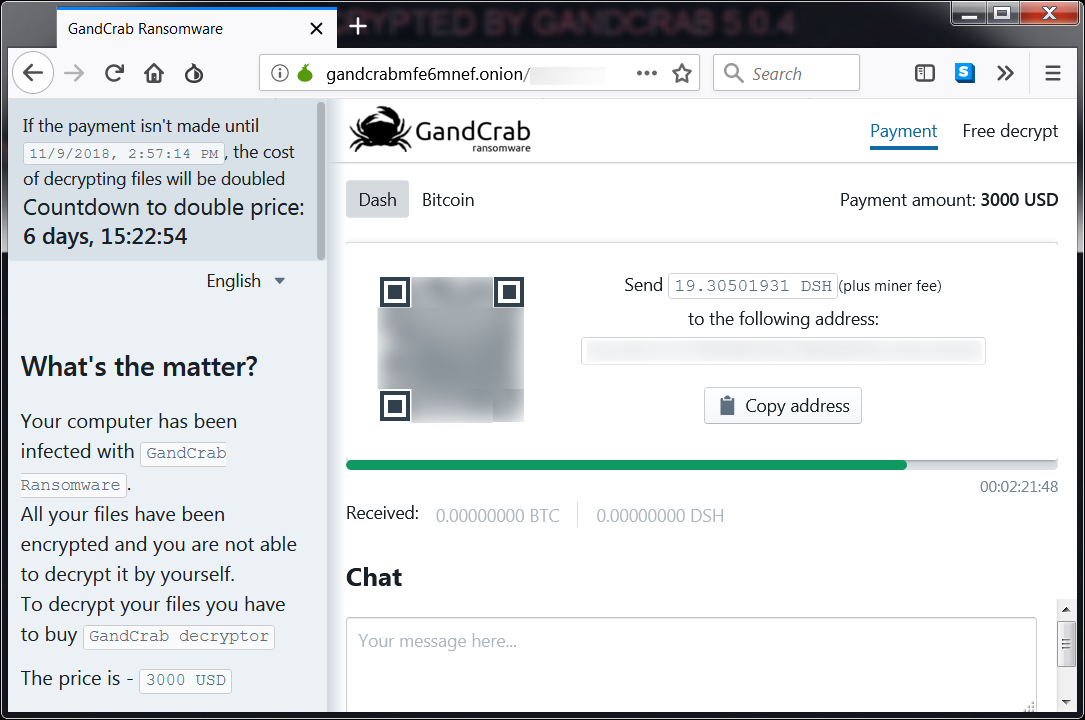Click the main page scrollbar thumb
The image size is (1085, 720).
(1066, 644)
